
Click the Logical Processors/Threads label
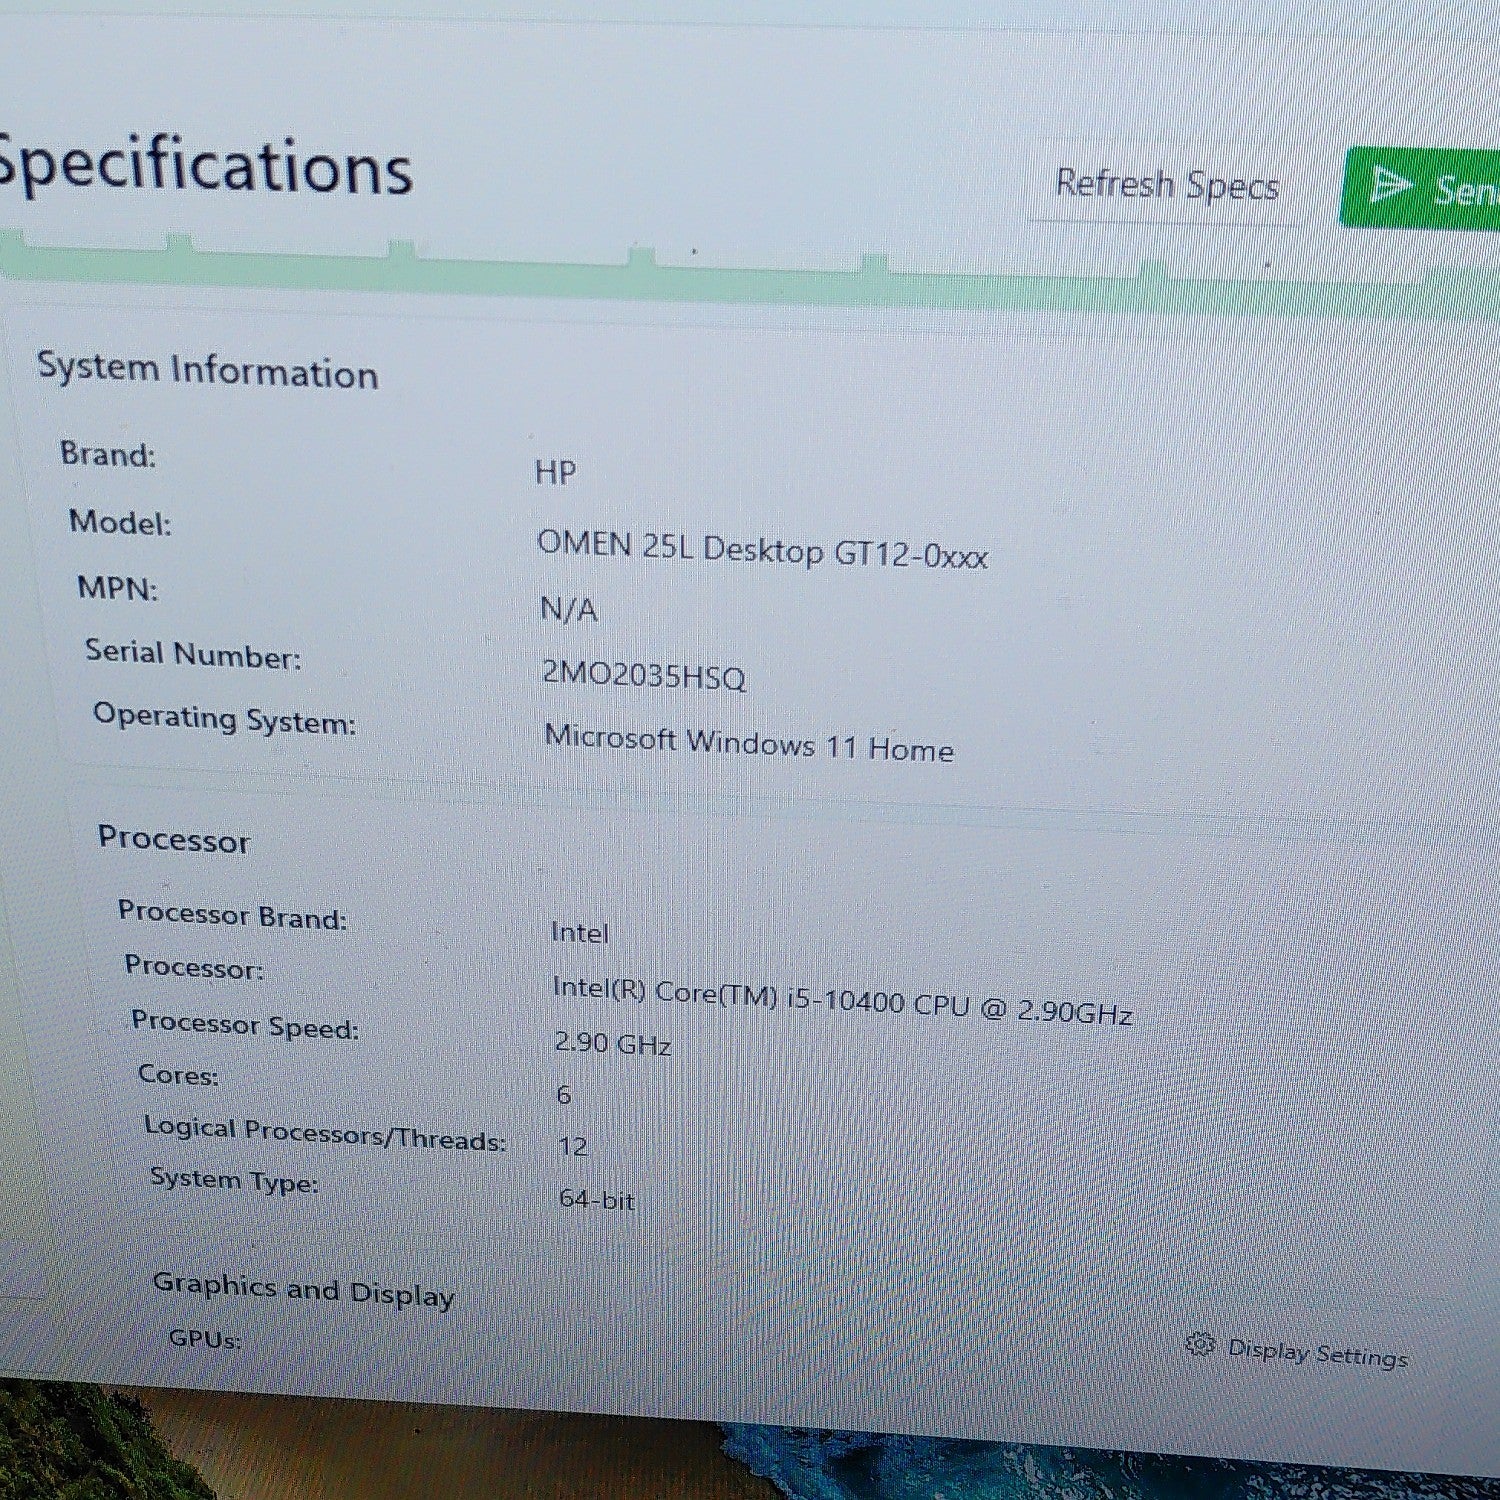(x=324, y=1134)
